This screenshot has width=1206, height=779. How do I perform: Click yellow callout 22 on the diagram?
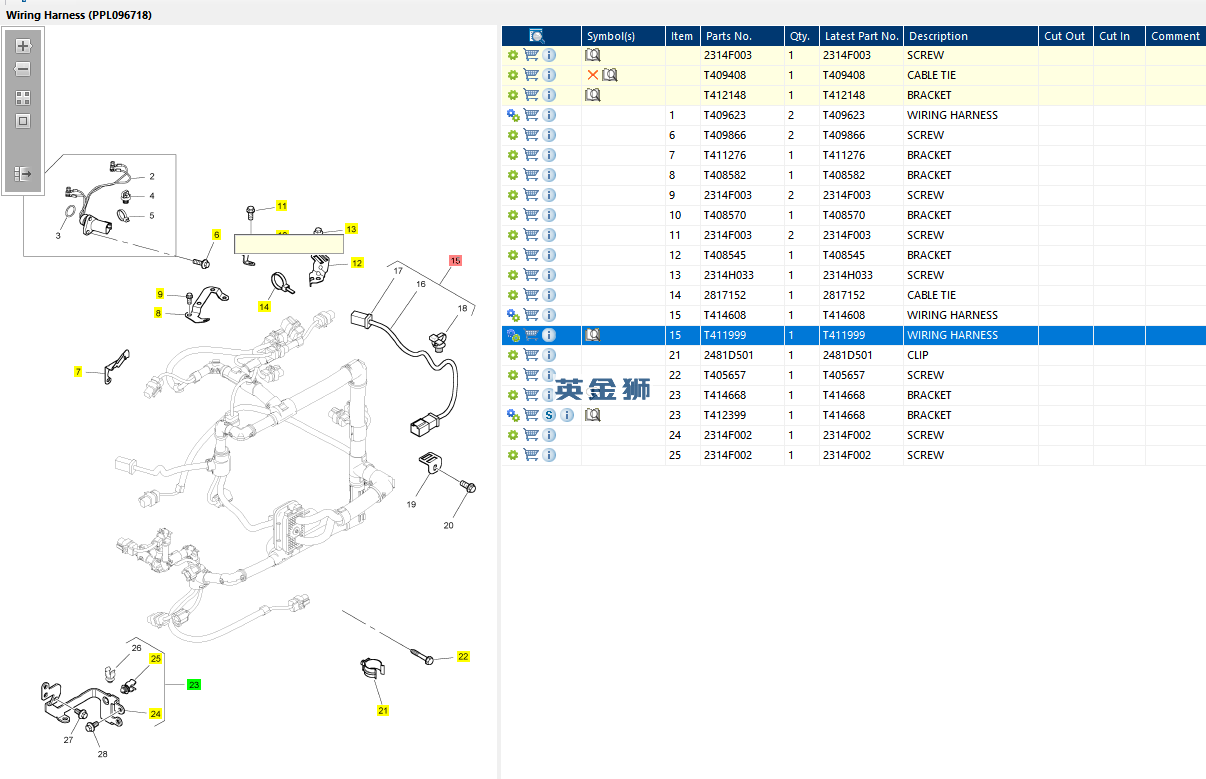point(463,657)
